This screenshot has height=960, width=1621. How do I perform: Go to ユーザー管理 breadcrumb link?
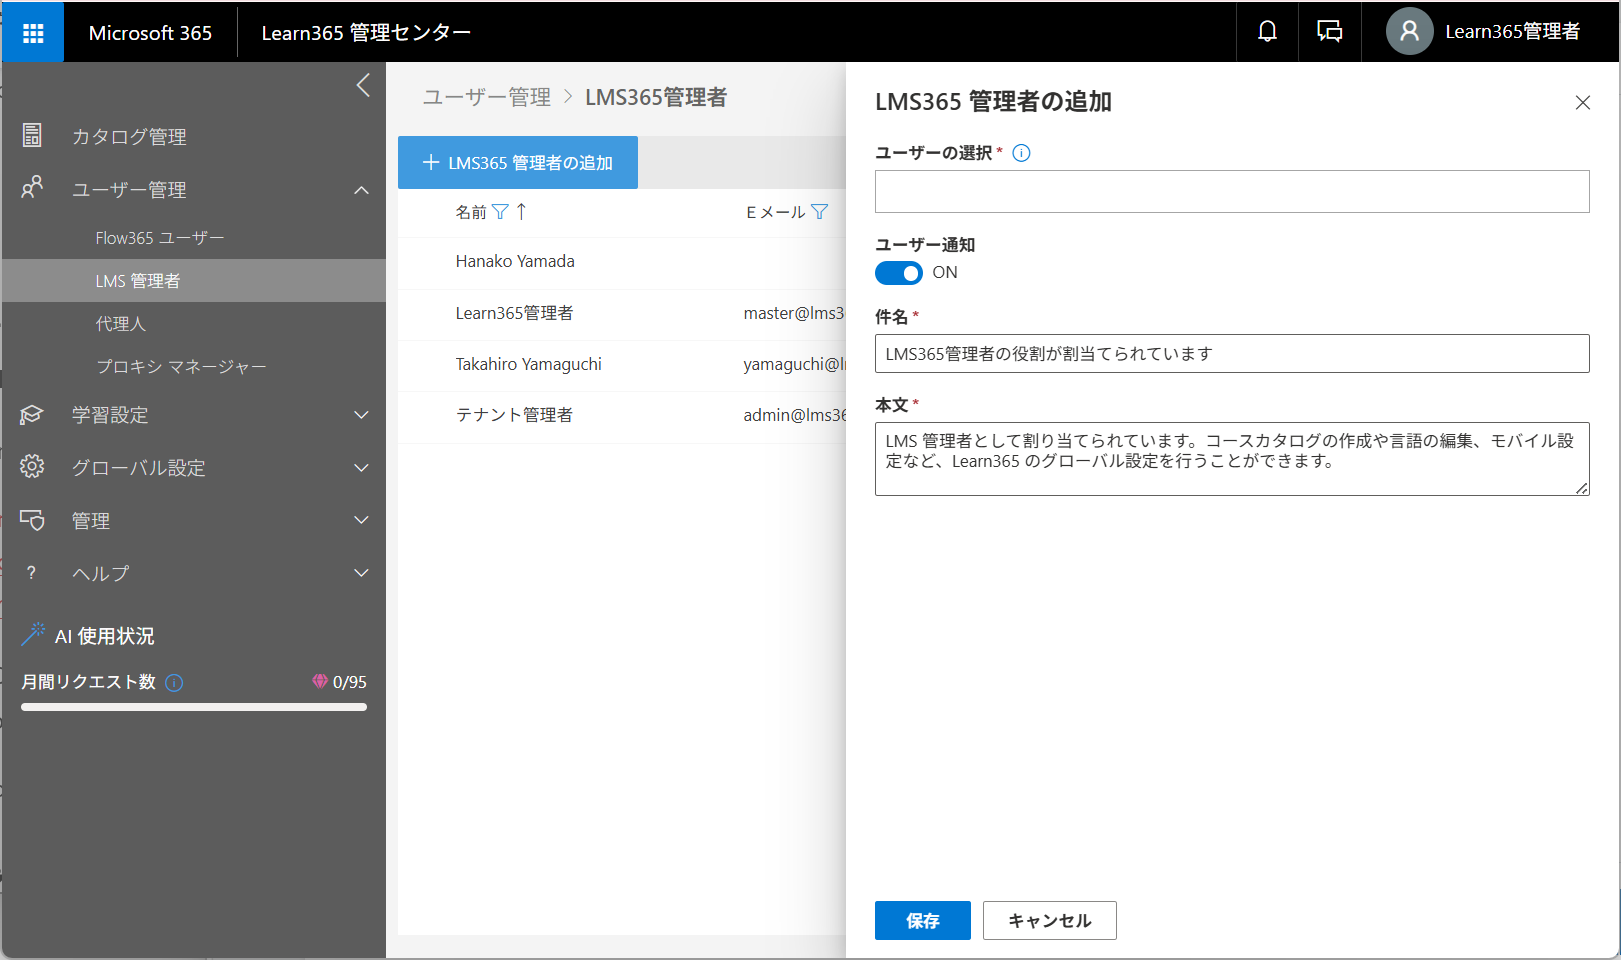pos(487,97)
